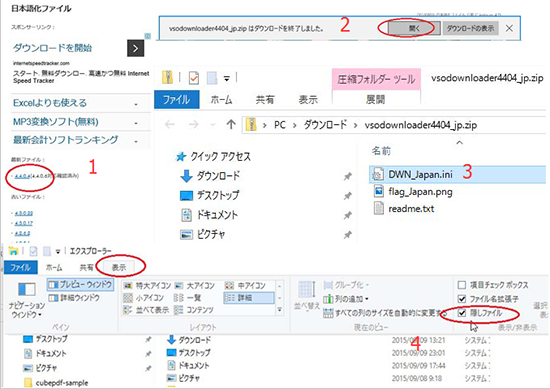Open the MP3変換ソフト(無料) link
Image resolution: width=550 pixels, height=389 pixels.
55,122
